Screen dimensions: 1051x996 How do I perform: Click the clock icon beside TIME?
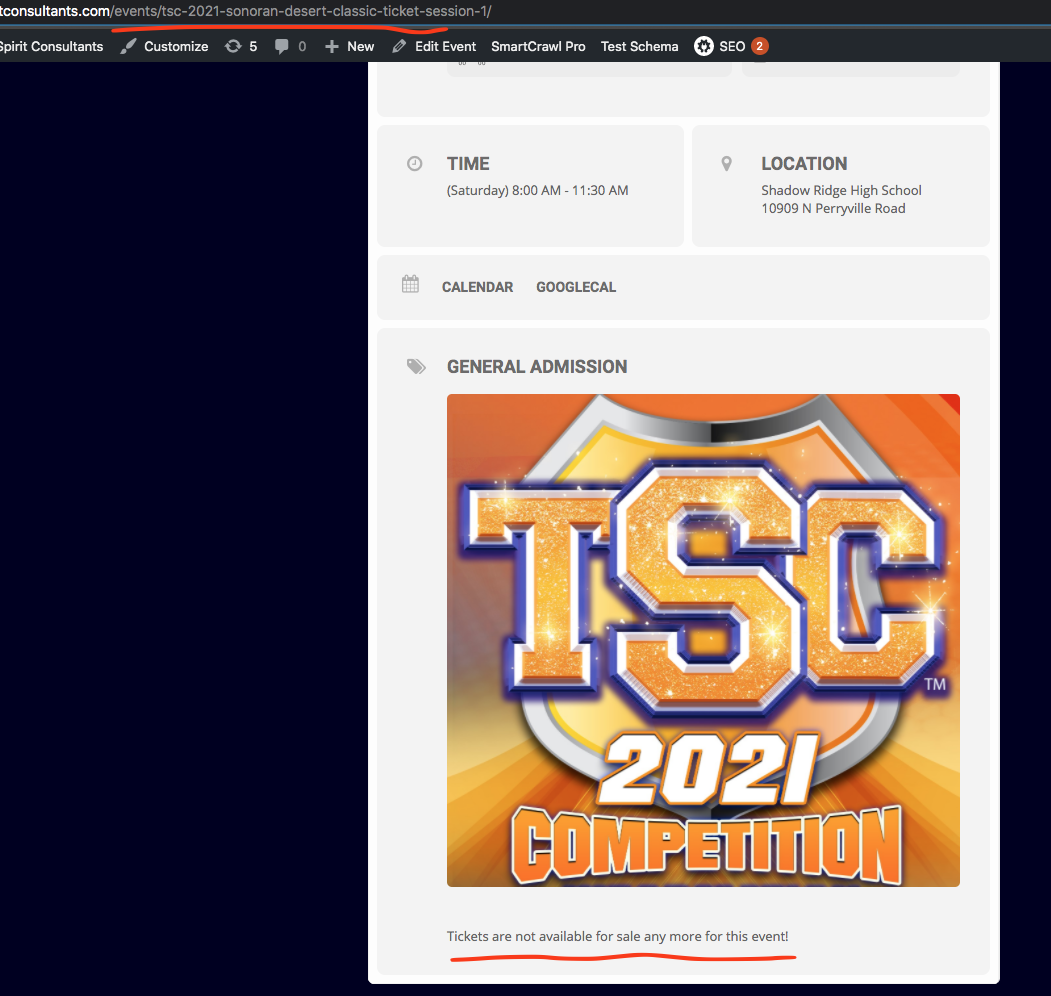[414, 164]
